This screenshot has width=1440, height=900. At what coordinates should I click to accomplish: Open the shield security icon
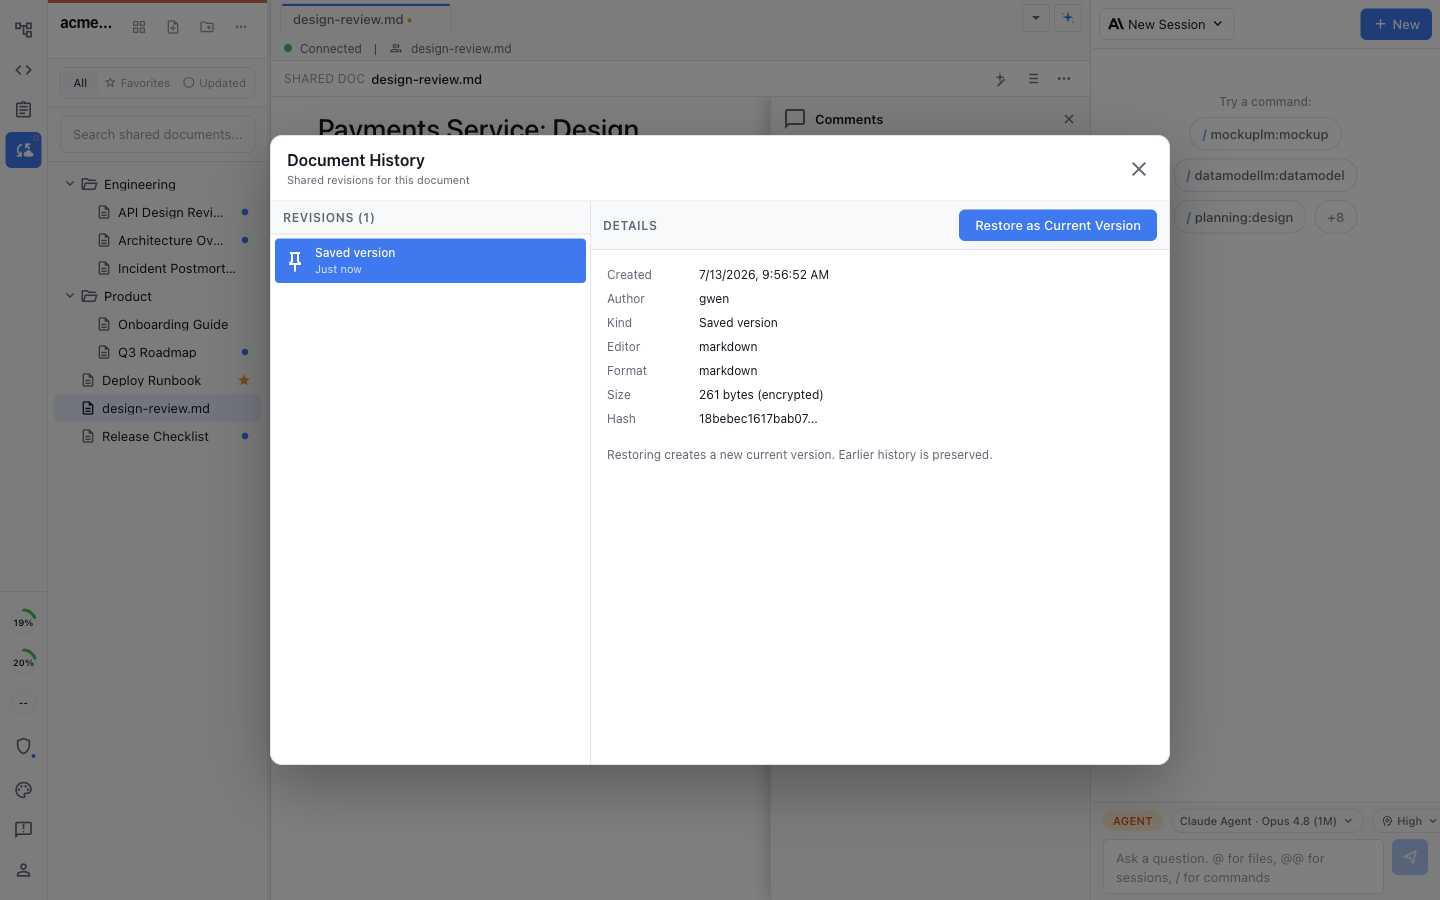point(23,747)
